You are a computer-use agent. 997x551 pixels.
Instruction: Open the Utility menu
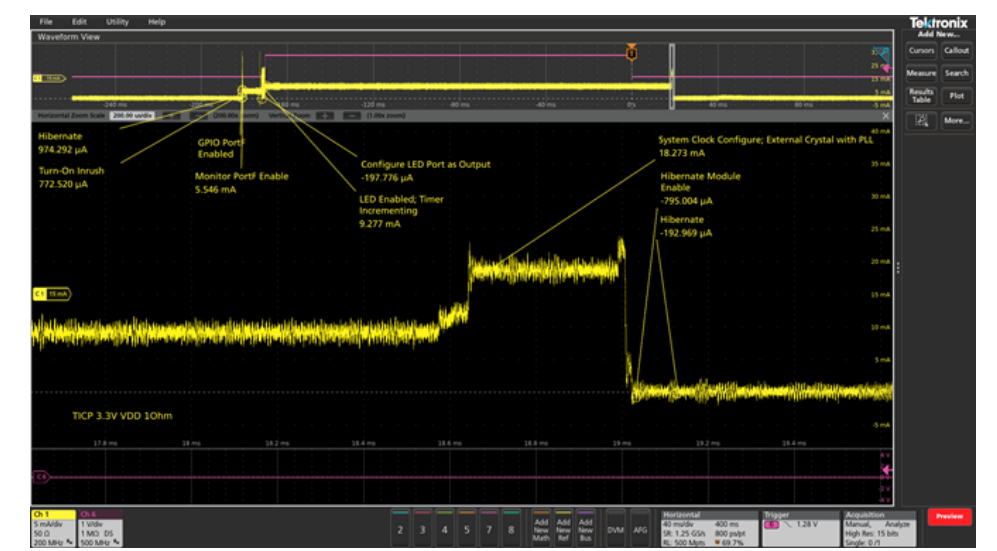(x=117, y=22)
